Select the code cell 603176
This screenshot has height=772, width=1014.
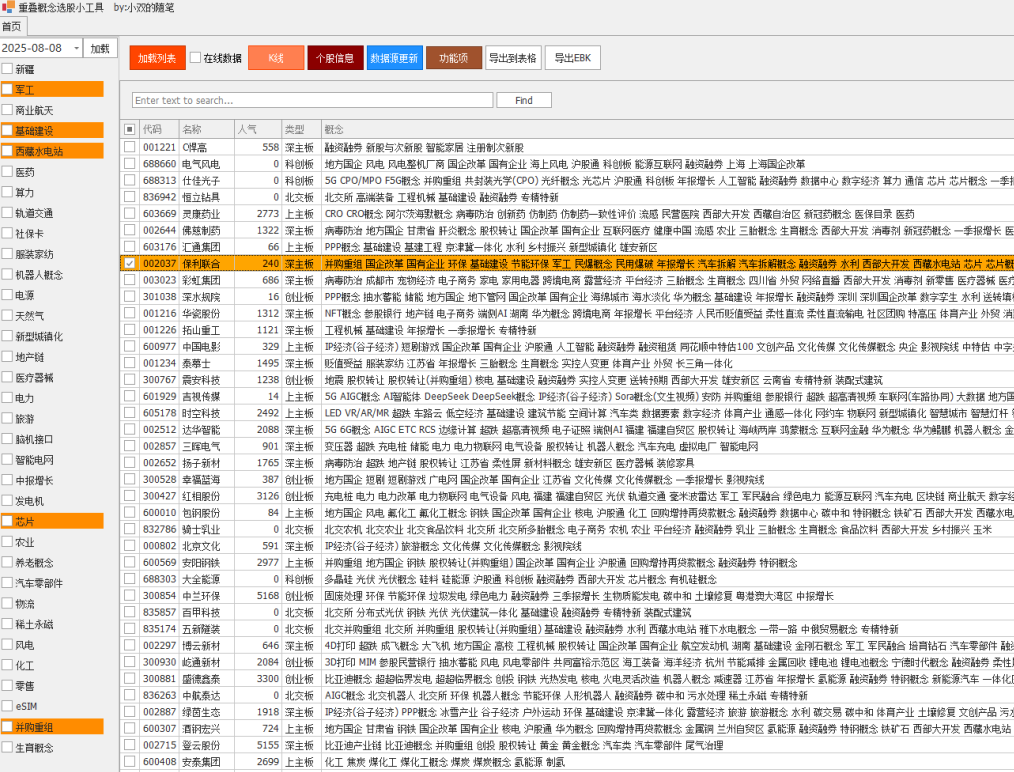coord(159,247)
